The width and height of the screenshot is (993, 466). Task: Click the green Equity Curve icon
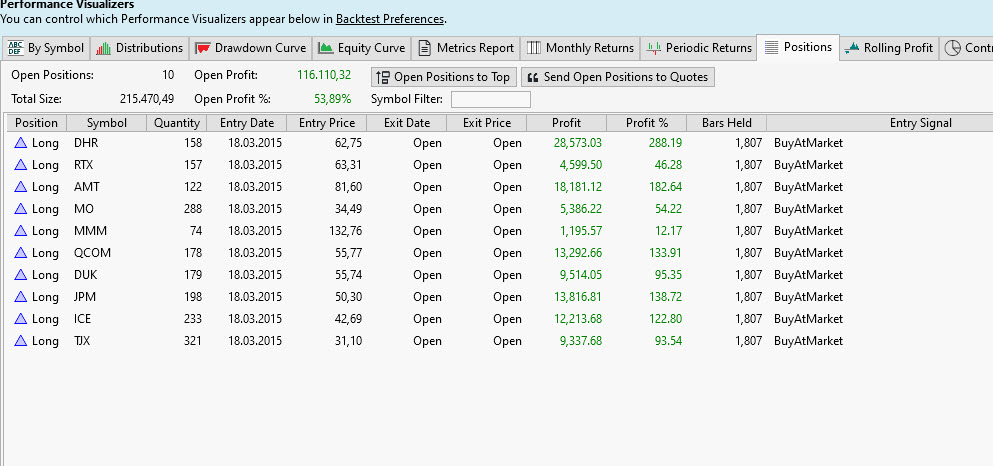[325, 48]
